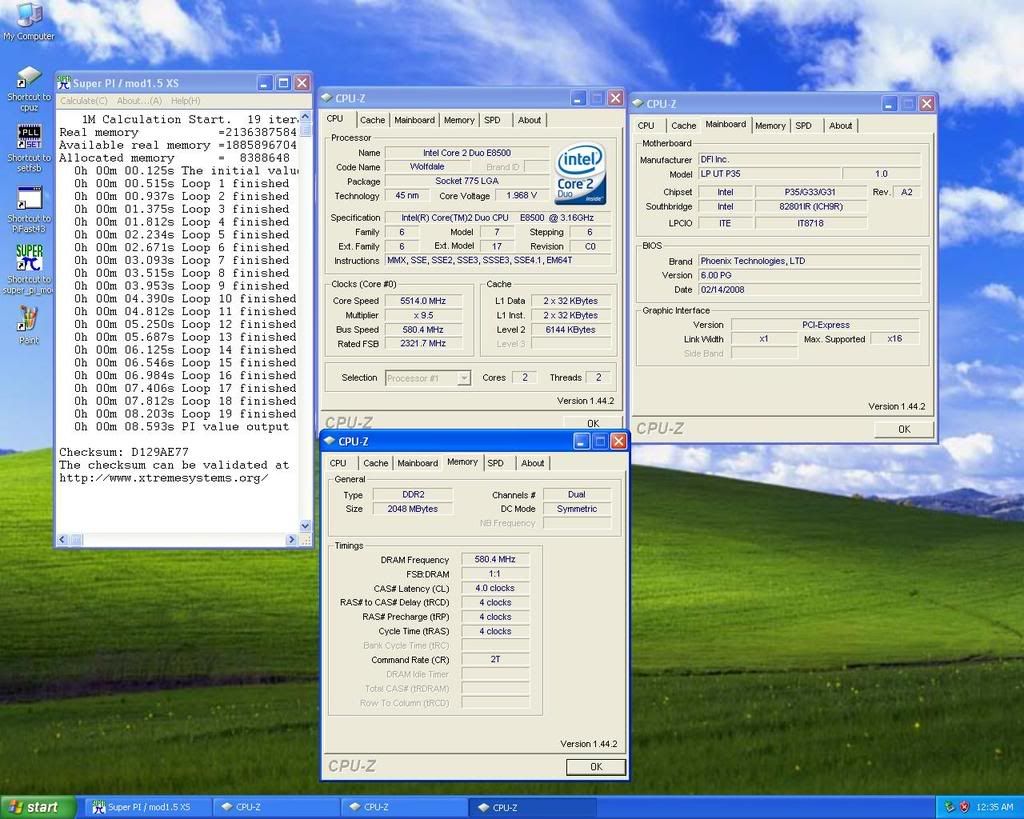Screen dimensions: 1024x819
Task: Click Super PI horizontal scrollbar right arrow
Action: 291,539
